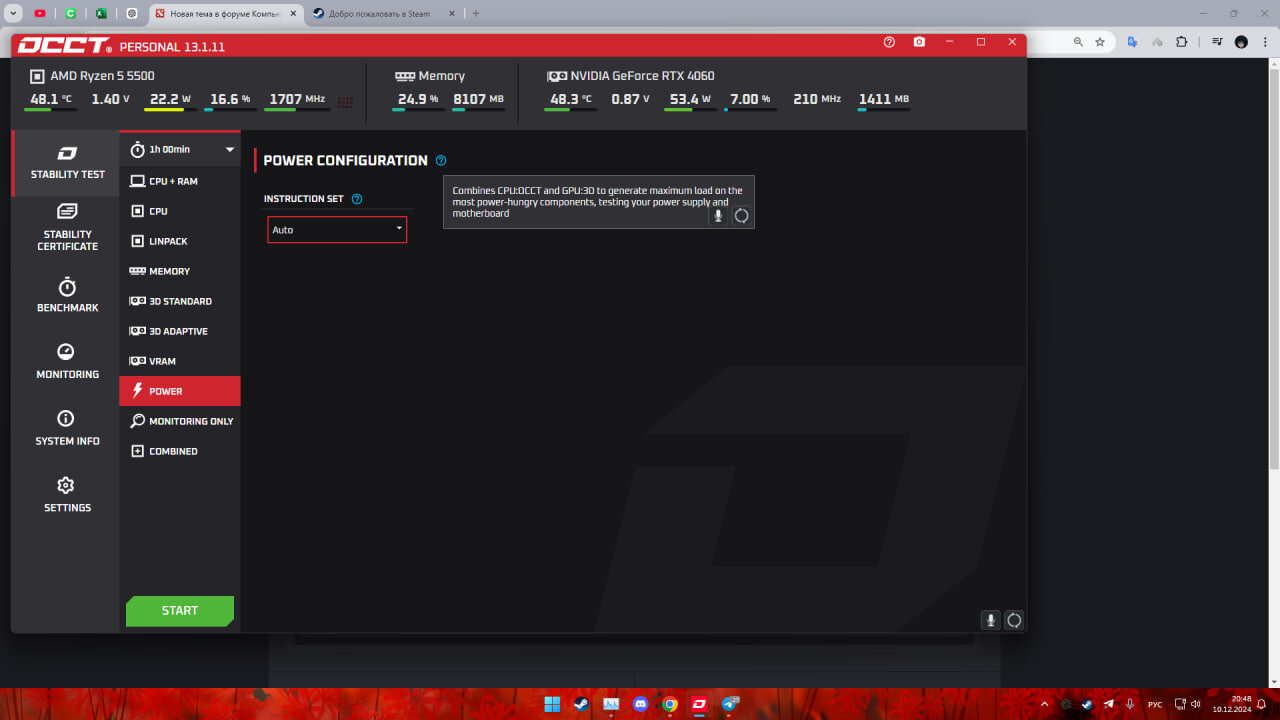Open the System Info section
The image size is (1280, 720).
coord(67,428)
